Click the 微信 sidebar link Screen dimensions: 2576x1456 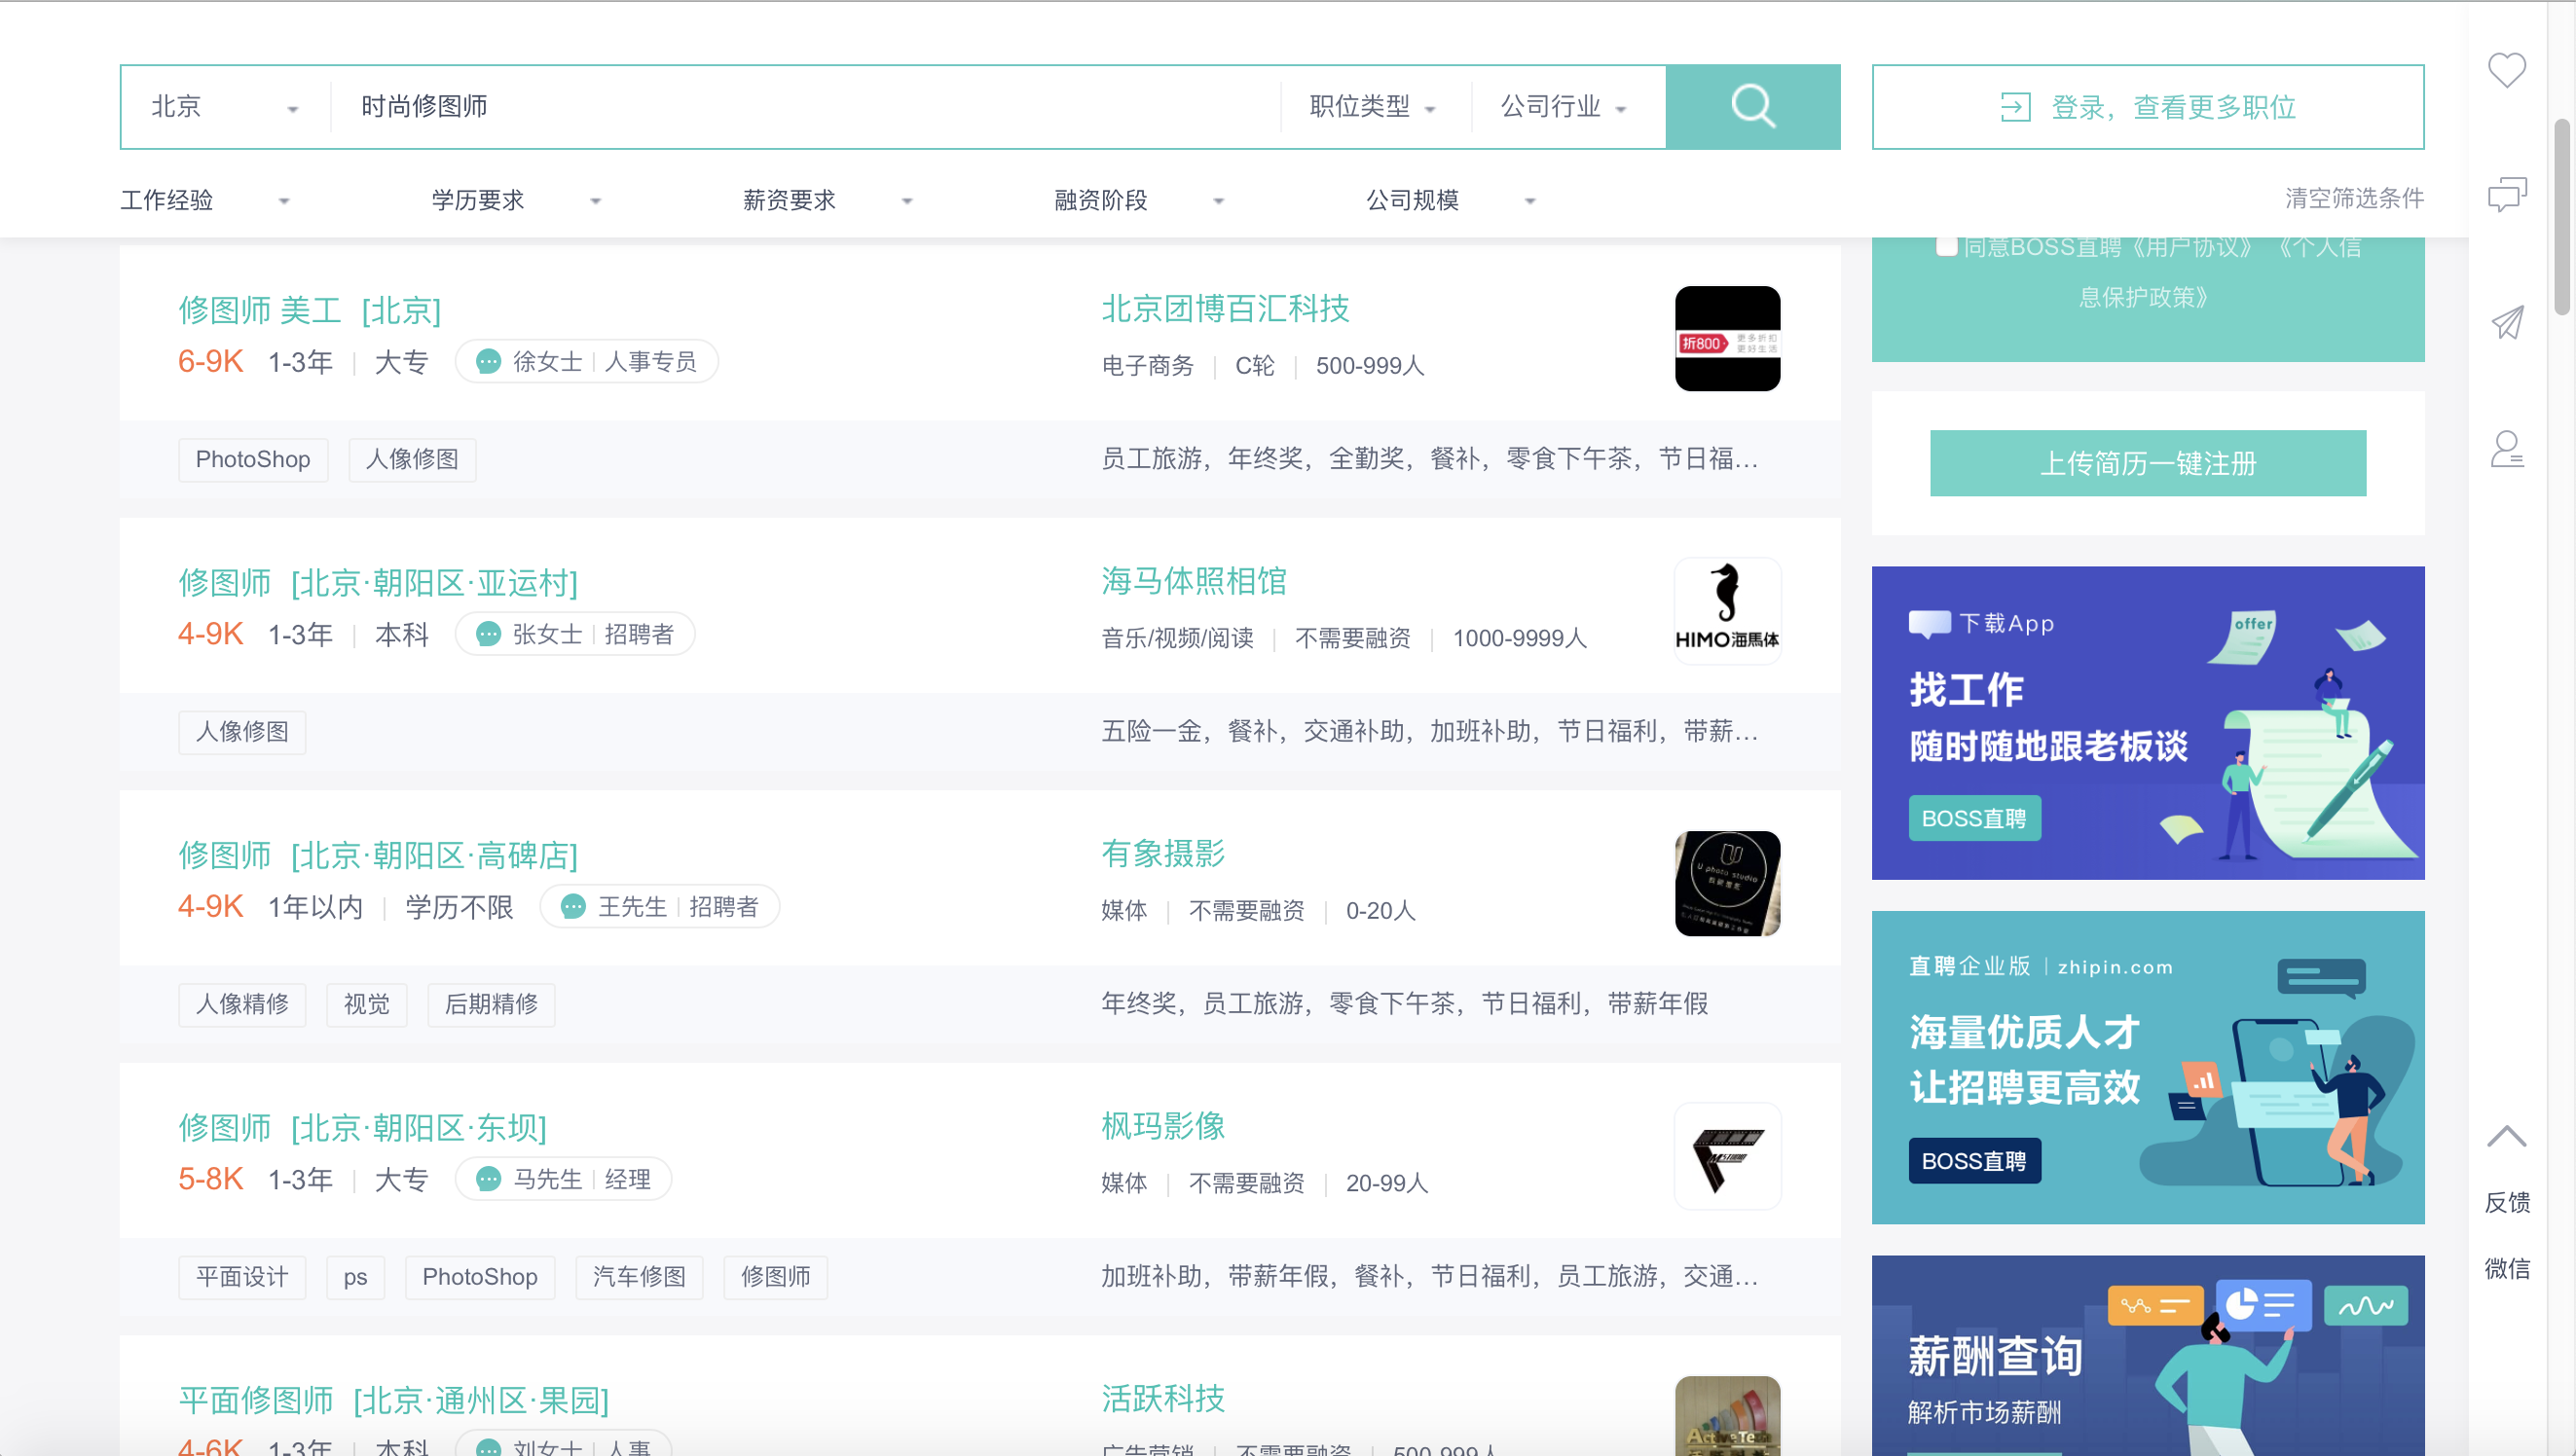point(2506,1268)
